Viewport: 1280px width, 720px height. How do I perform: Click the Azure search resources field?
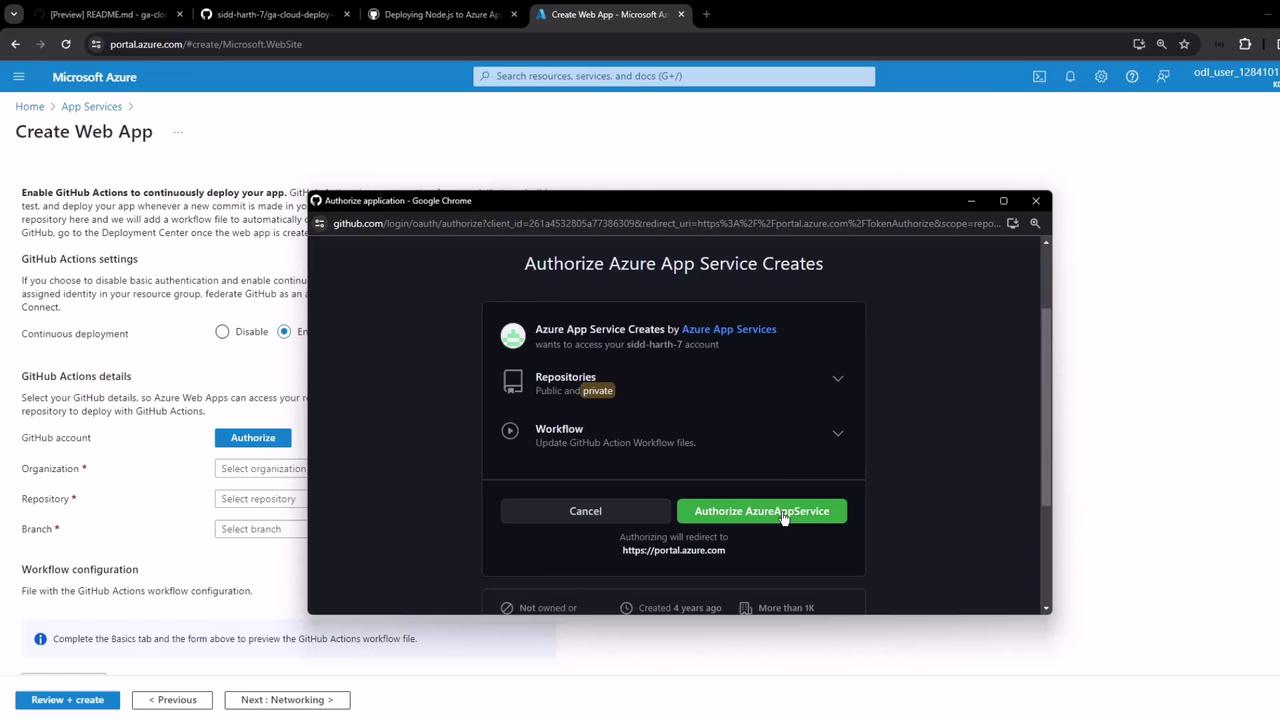click(x=674, y=76)
